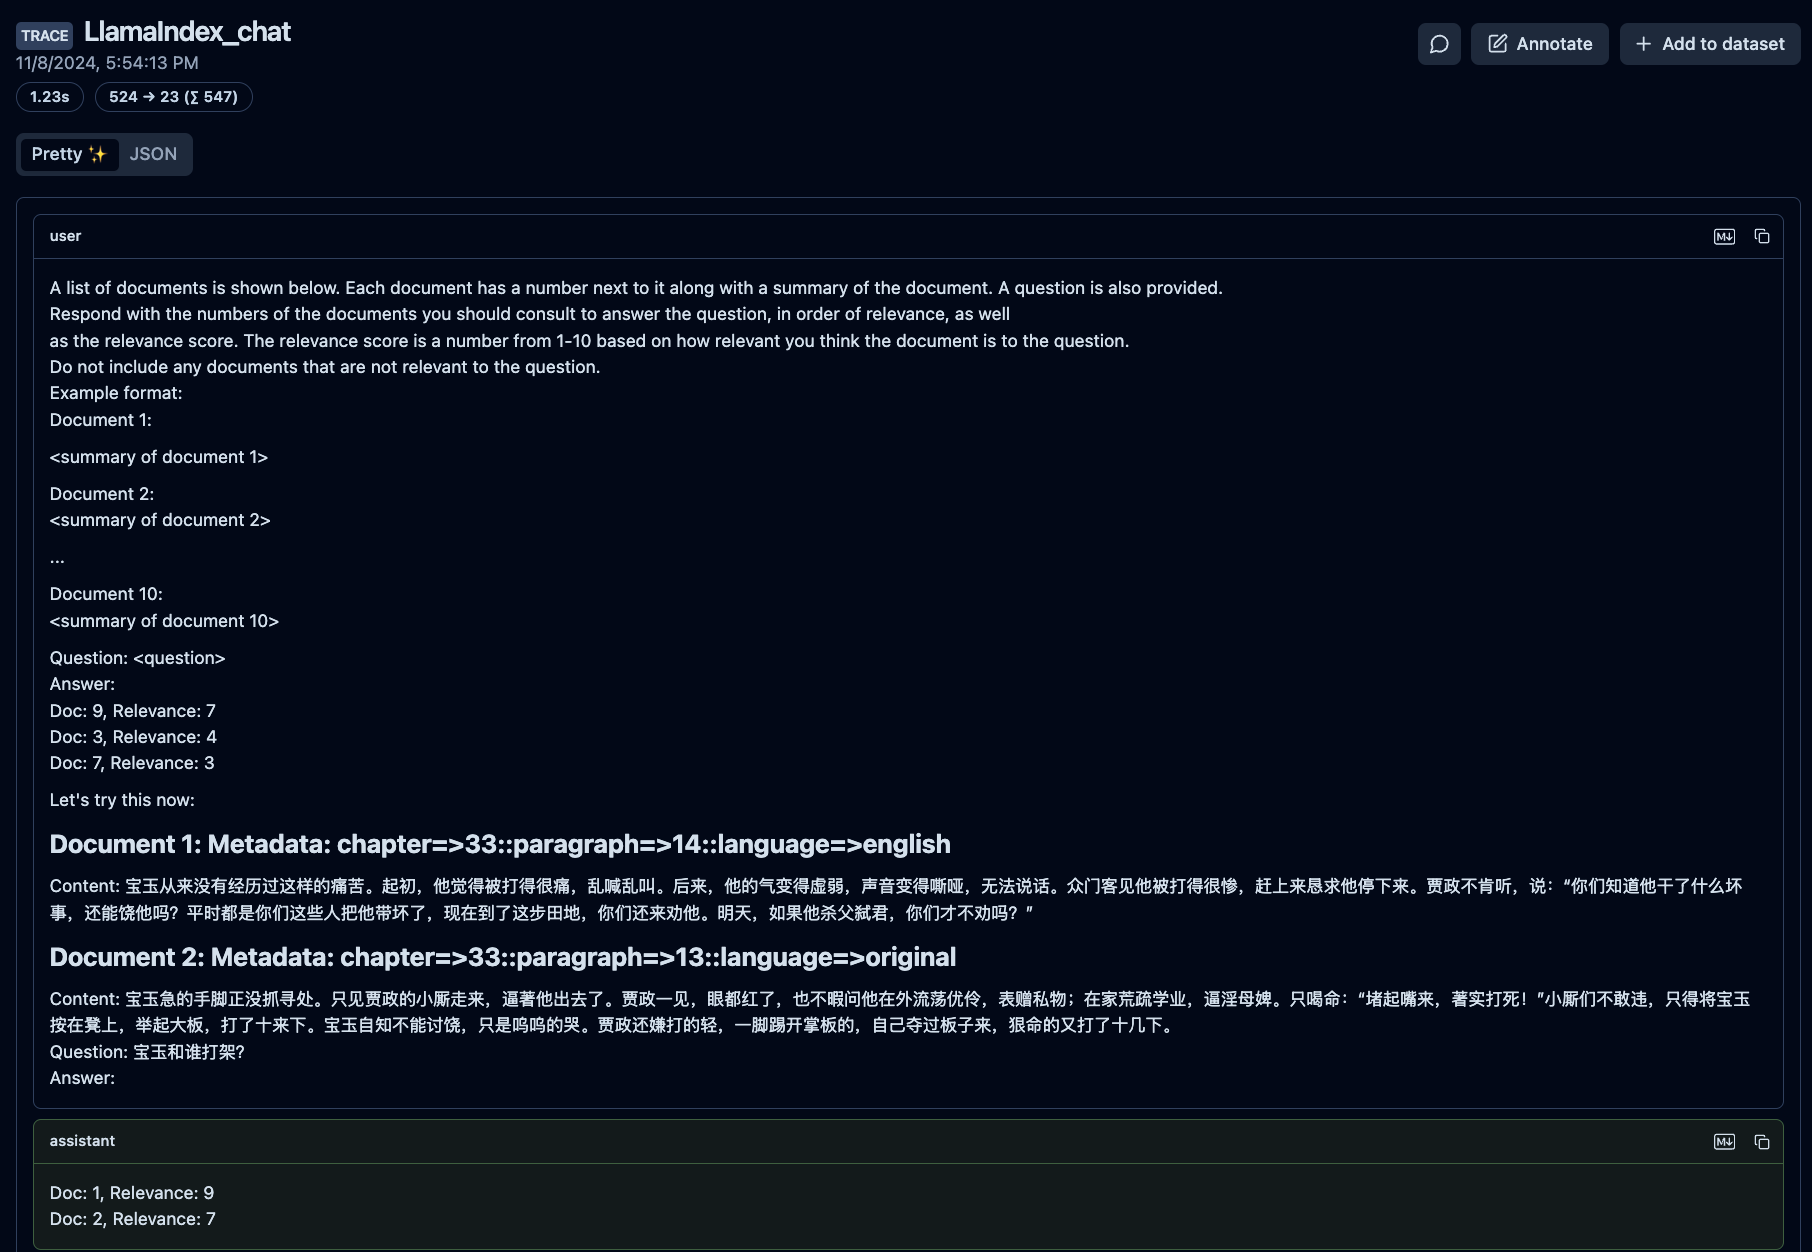
Task: Click 'Let's try this now:' text
Action: pyautogui.click(x=122, y=800)
